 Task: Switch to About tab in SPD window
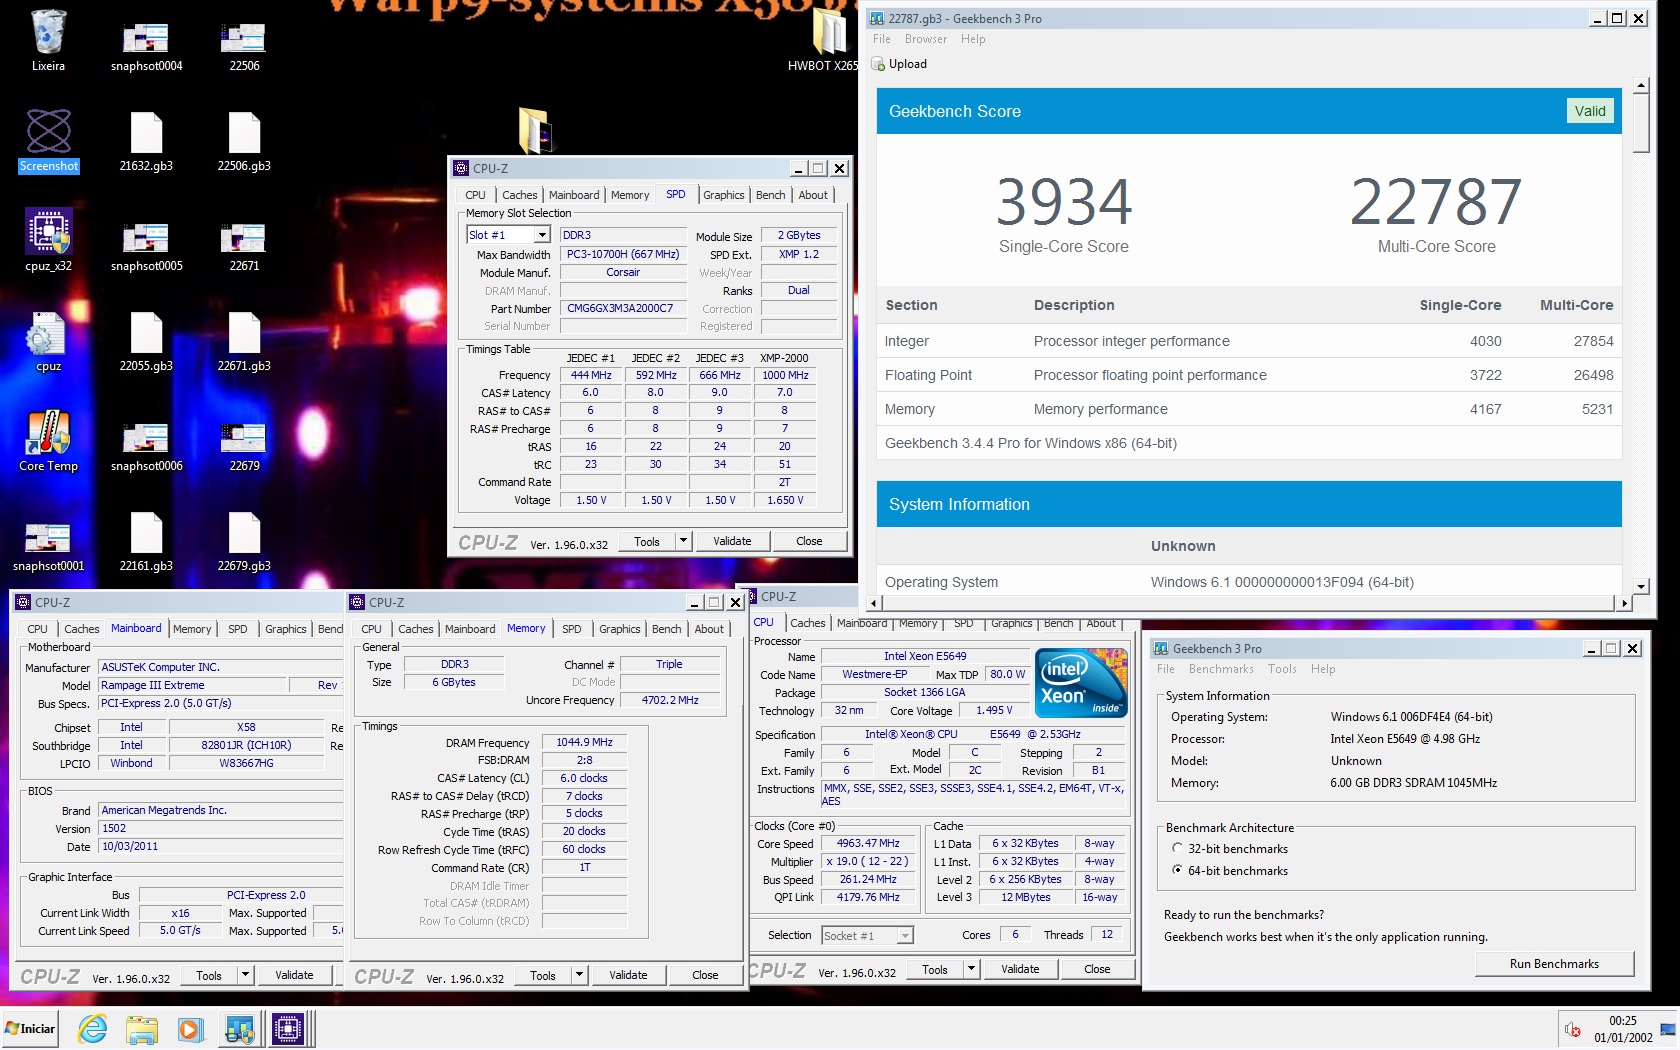813,195
